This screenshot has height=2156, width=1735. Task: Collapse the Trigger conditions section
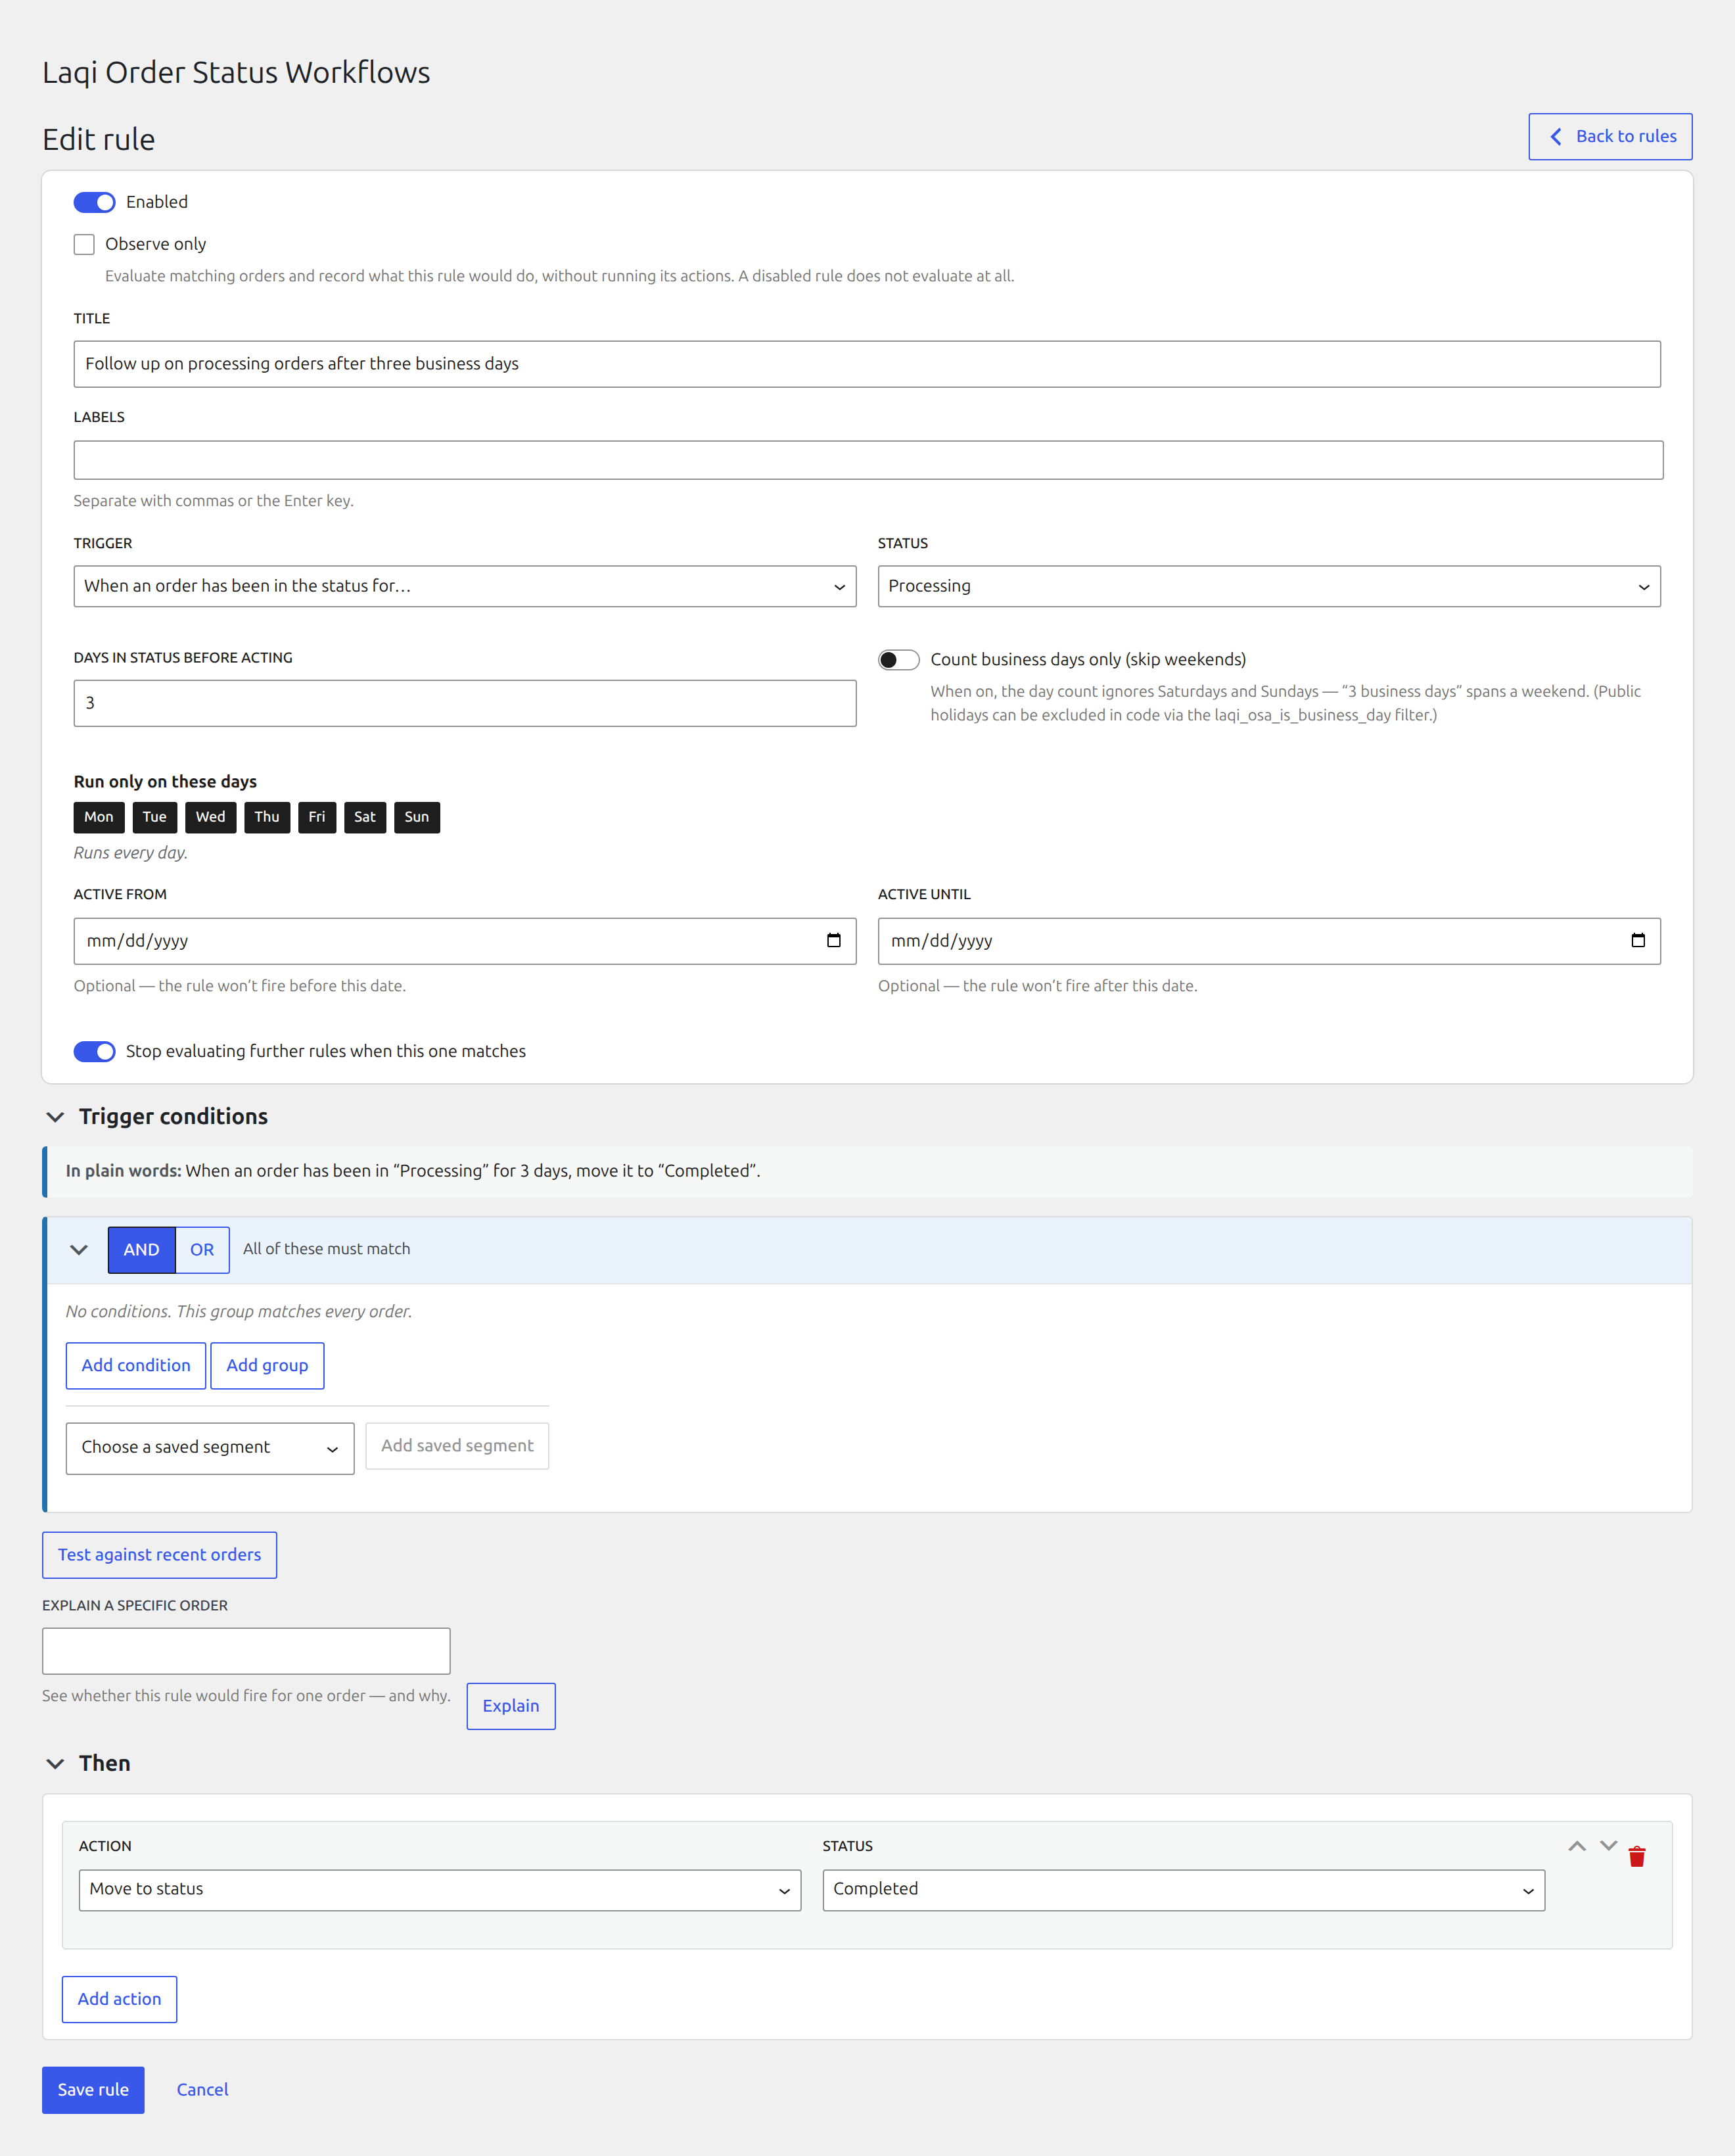(x=55, y=1117)
